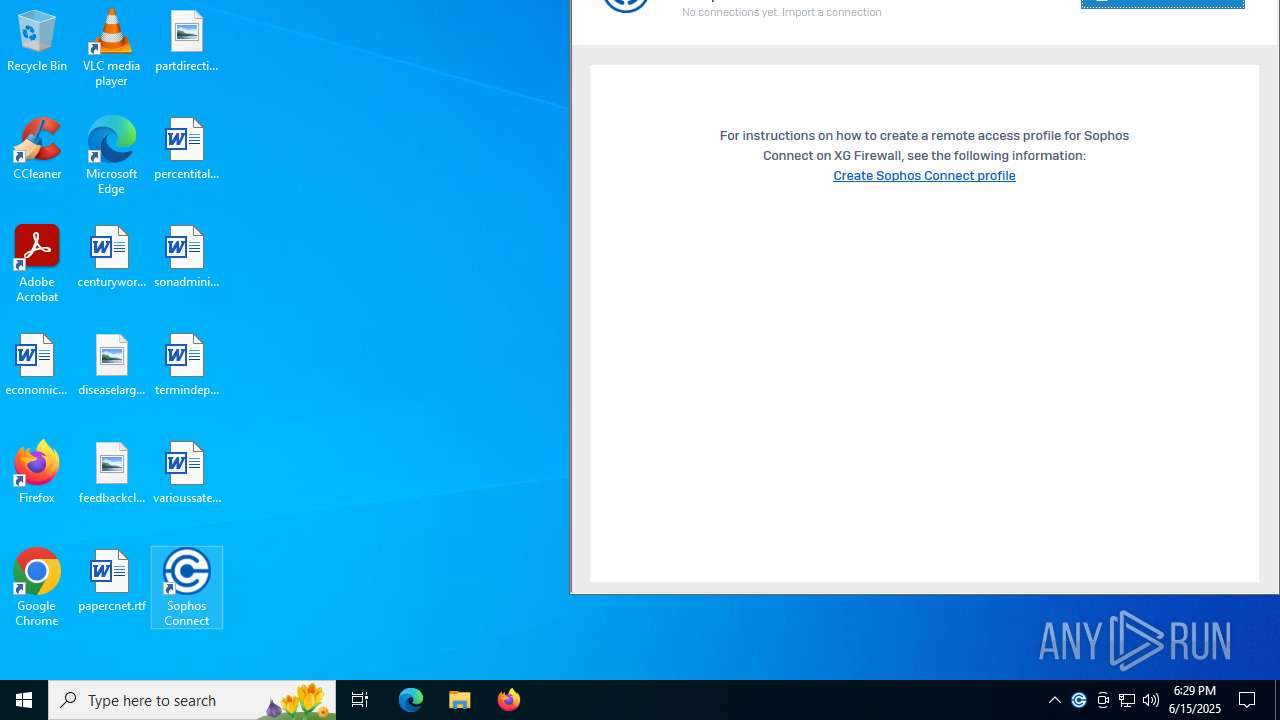Select the economic... Word document
Image resolution: width=1280 pixels, height=720 pixels.
click(37, 366)
